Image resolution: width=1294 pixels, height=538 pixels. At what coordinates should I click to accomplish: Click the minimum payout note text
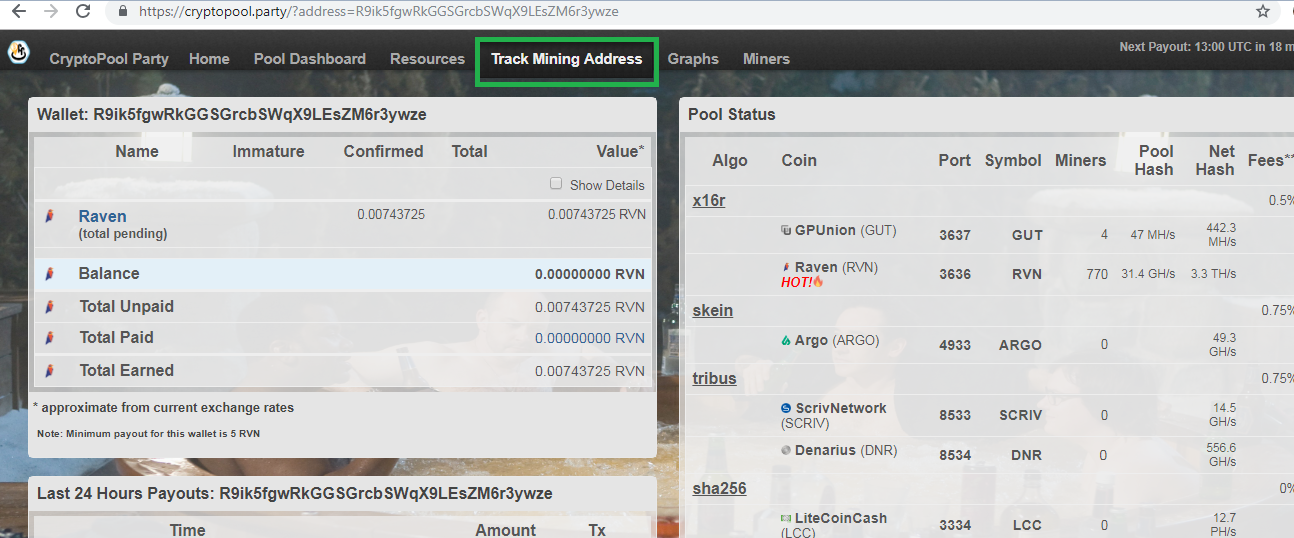pyautogui.click(x=149, y=433)
